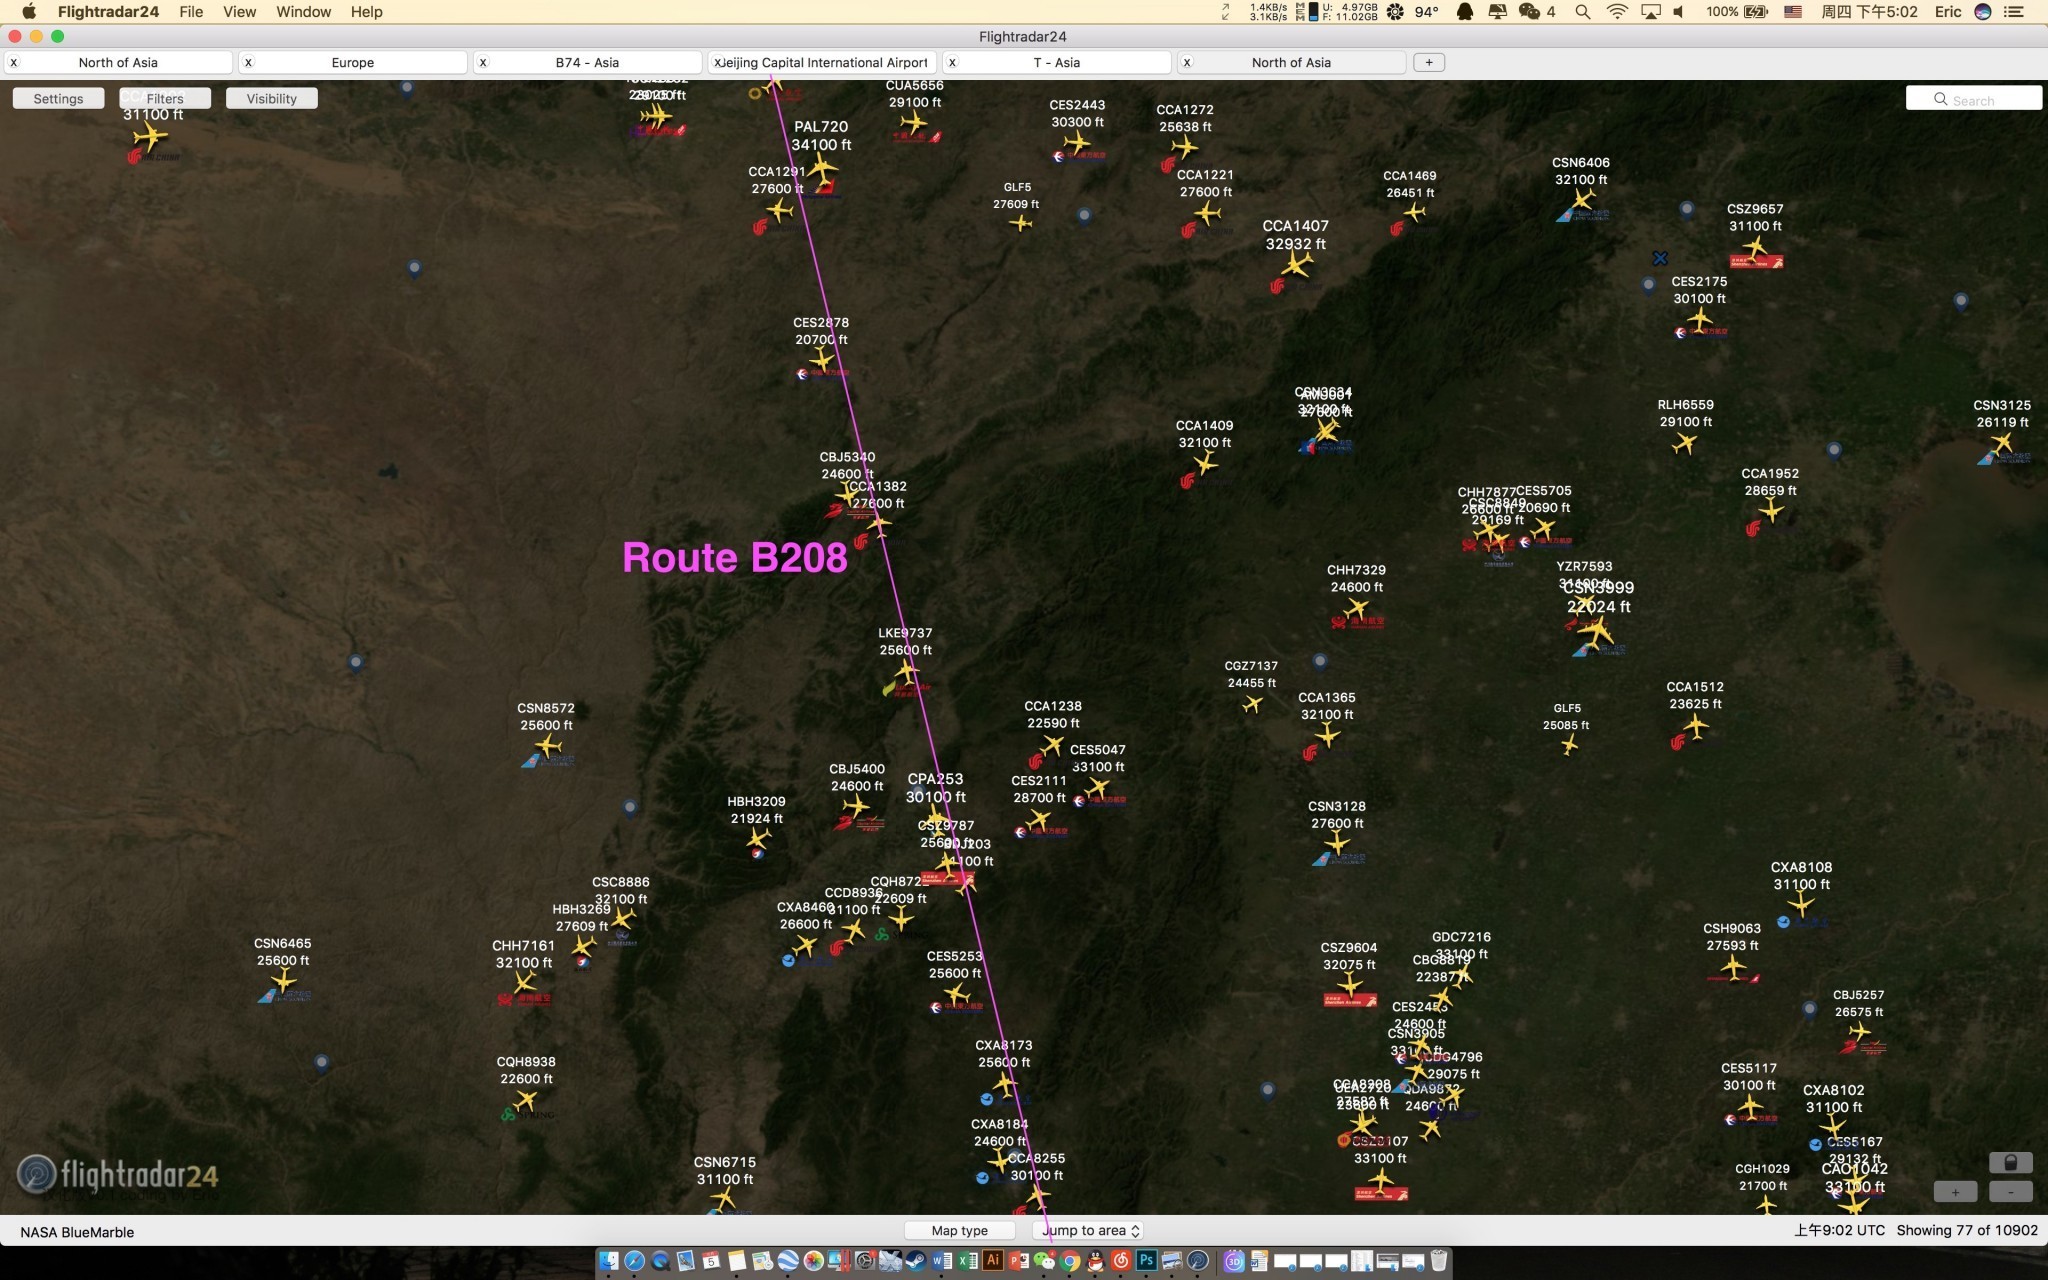Open the View menu

(x=239, y=12)
